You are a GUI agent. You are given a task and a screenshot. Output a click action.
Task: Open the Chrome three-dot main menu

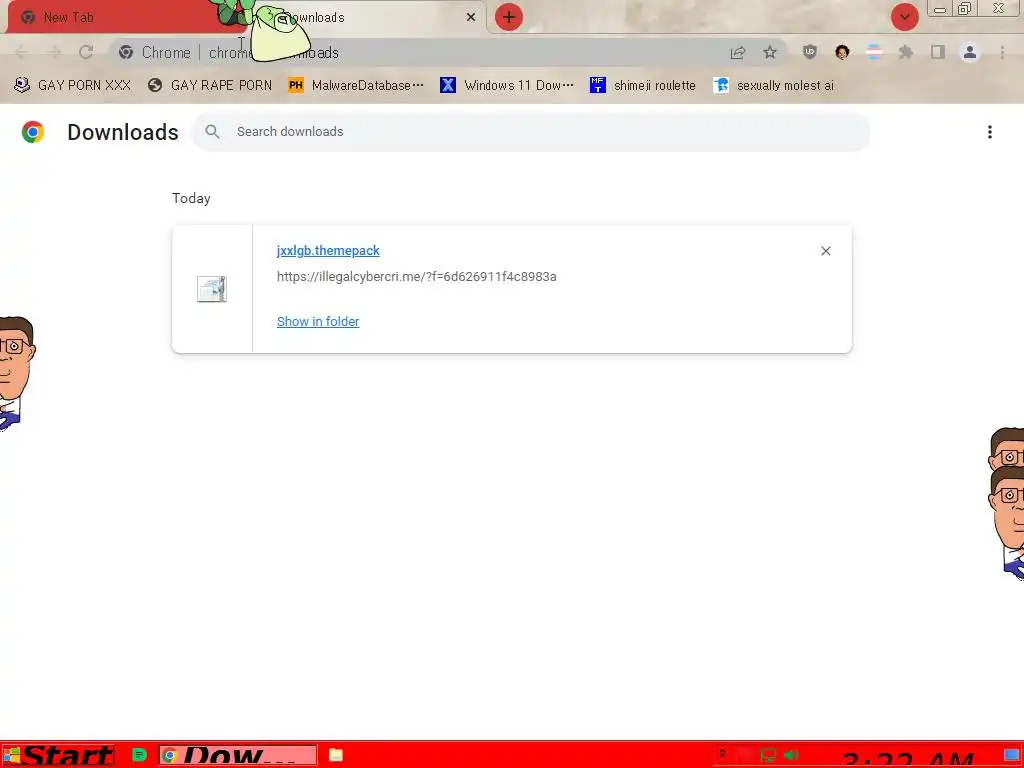coord(1002,52)
